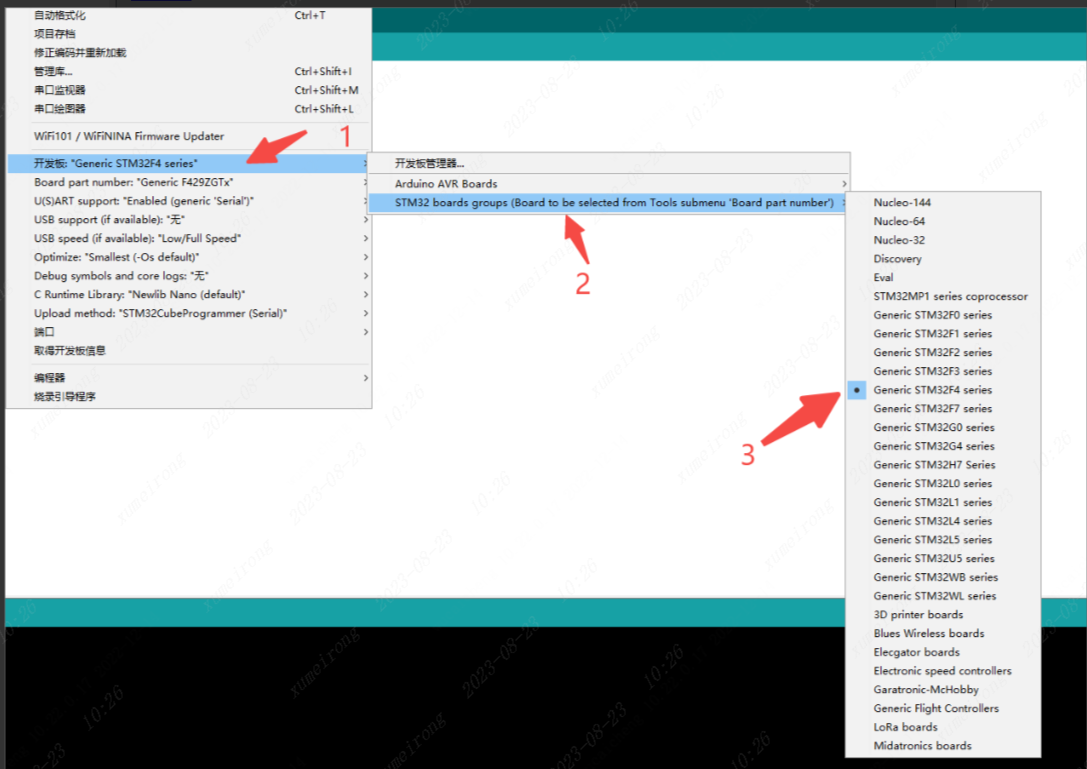Select Discovery board group
This screenshot has width=1087, height=769.
point(943,259)
